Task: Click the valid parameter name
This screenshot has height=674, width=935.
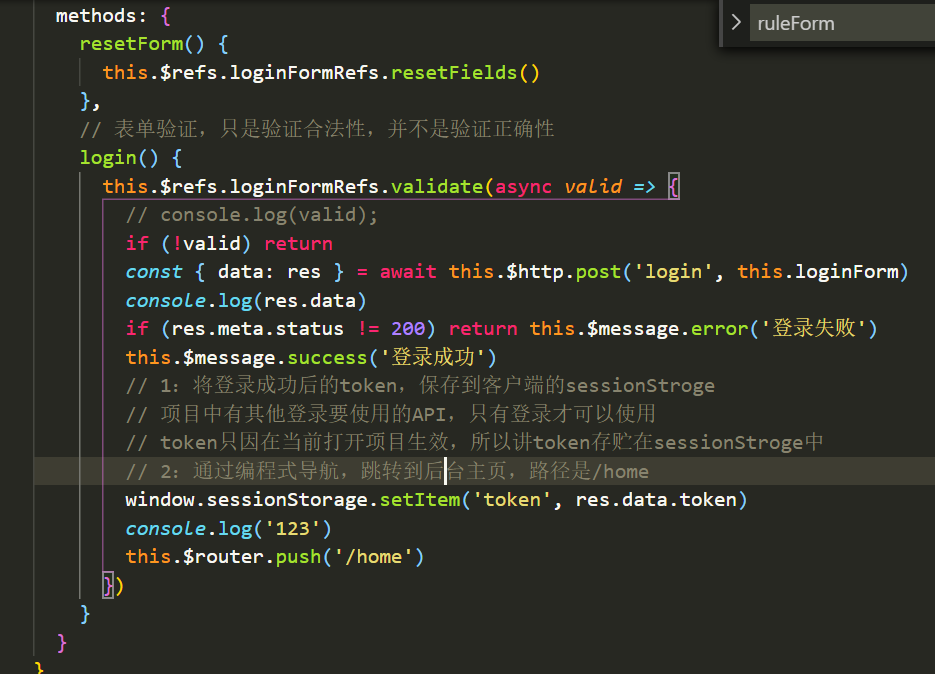Action: pyautogui.click(x=594, y=186)
